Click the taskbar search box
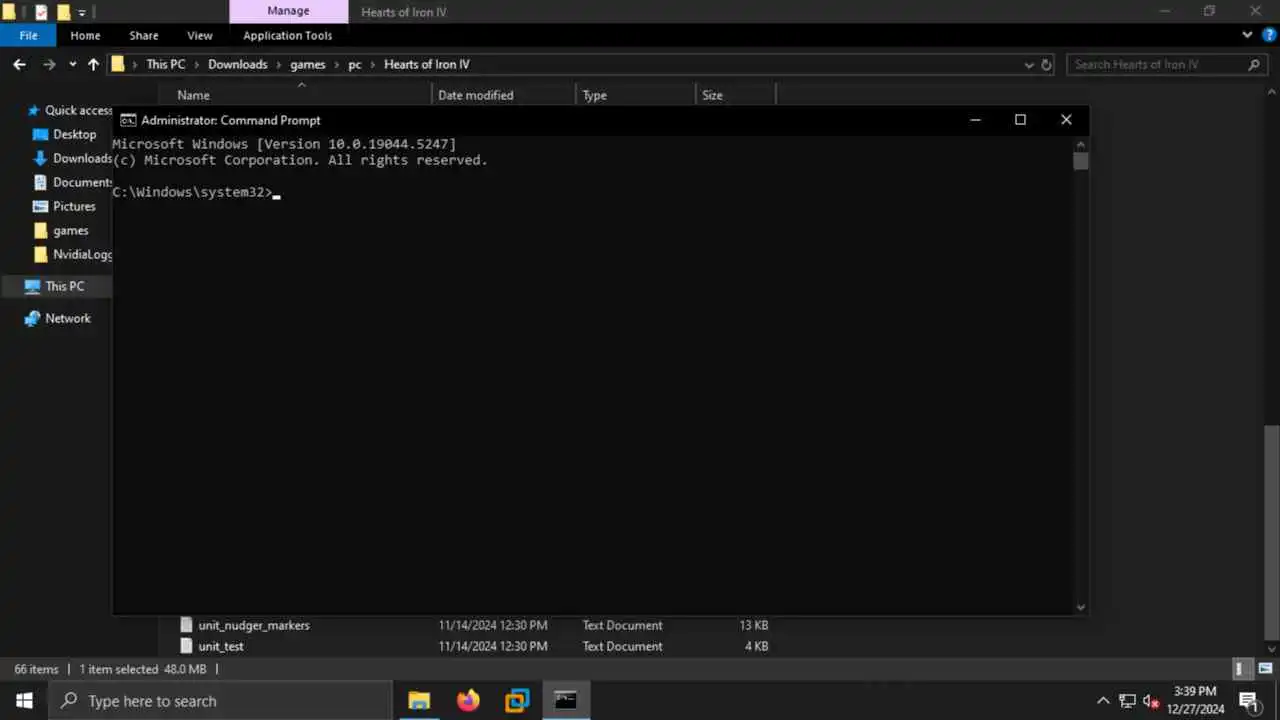The height and width of the screenshot is (720, 1280). (220, 700)
